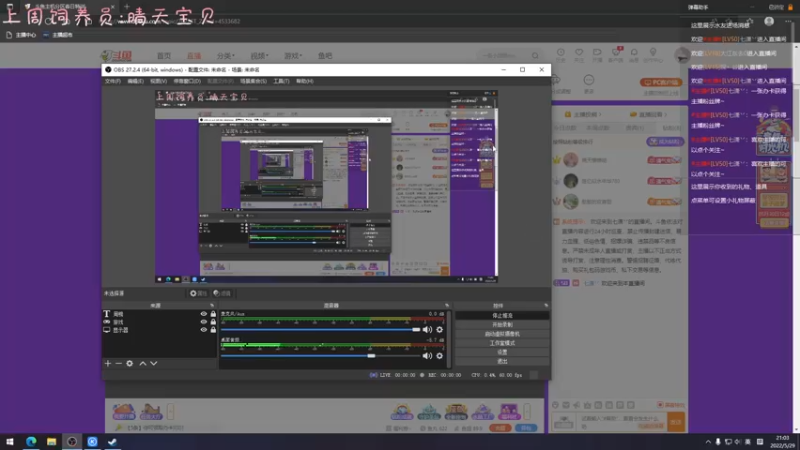The image size is (800, 450).
Task: Open the 停靠窗口(D) menu in OBS
Action: coord(187,81)
